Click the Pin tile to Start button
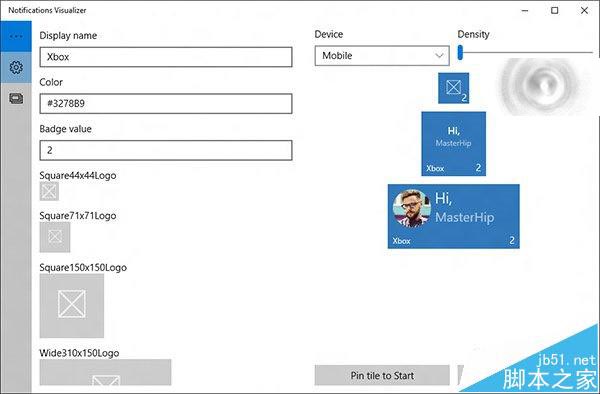 [382, 375]
